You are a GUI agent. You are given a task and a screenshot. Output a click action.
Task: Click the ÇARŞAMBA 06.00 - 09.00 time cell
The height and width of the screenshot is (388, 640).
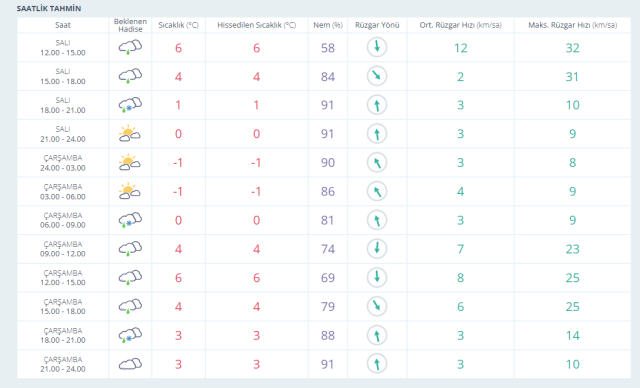tap(63, 220)
